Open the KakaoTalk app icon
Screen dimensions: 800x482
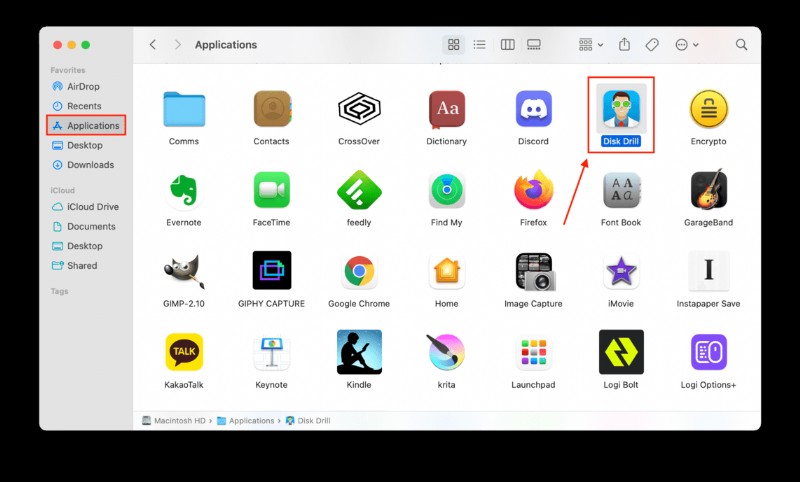pyautogui.click(x=184, y=352)
